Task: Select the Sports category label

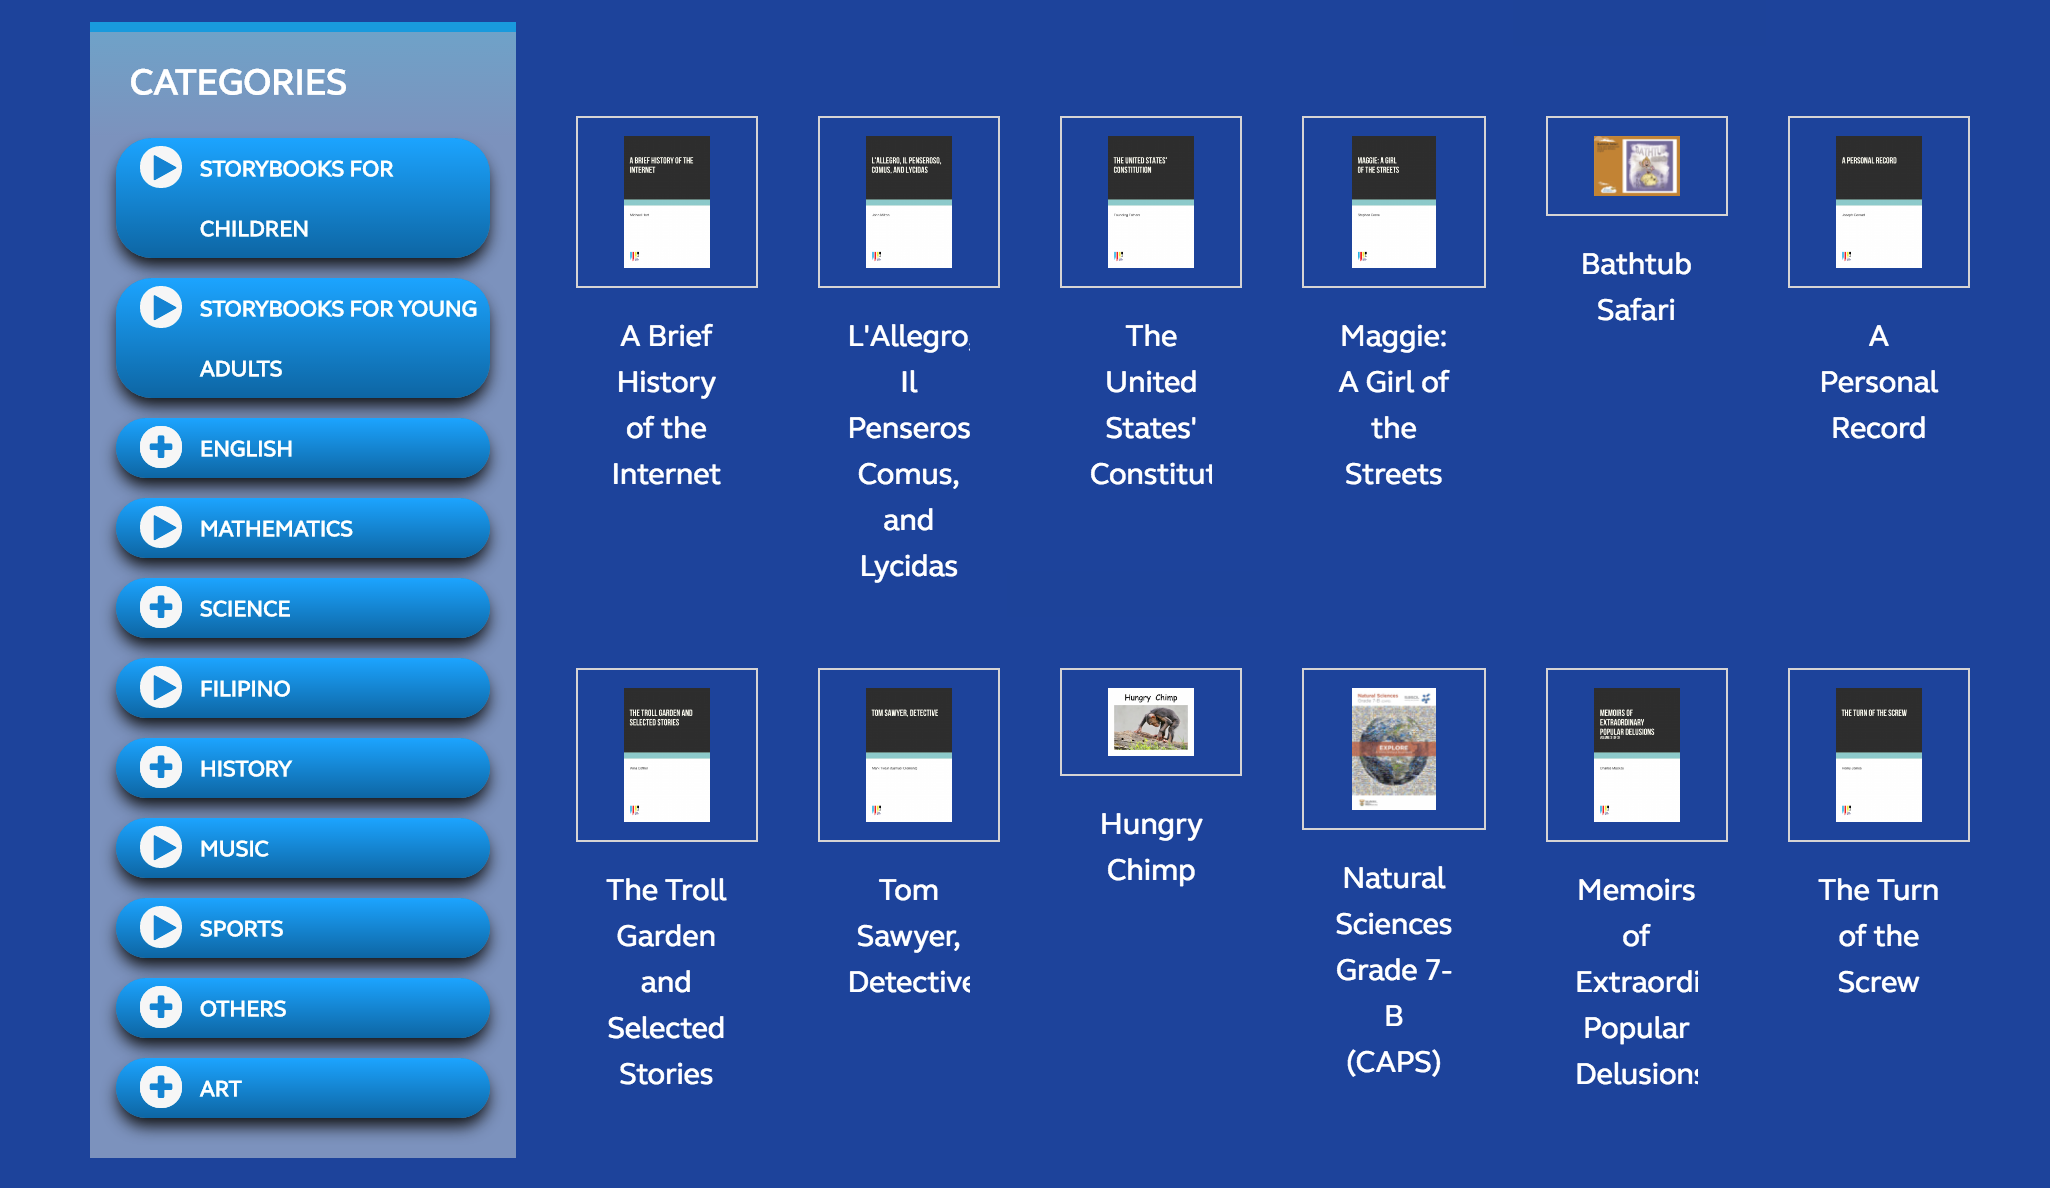Action: coord(241,929)
